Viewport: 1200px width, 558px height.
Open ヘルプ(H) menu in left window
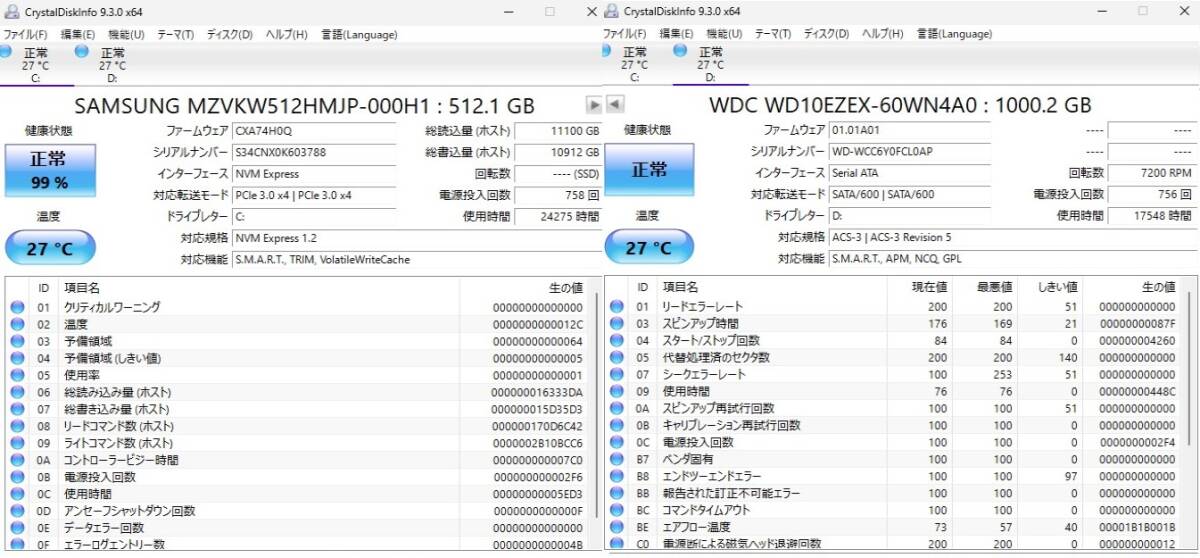pyautogui.click(x=286, y=34)
